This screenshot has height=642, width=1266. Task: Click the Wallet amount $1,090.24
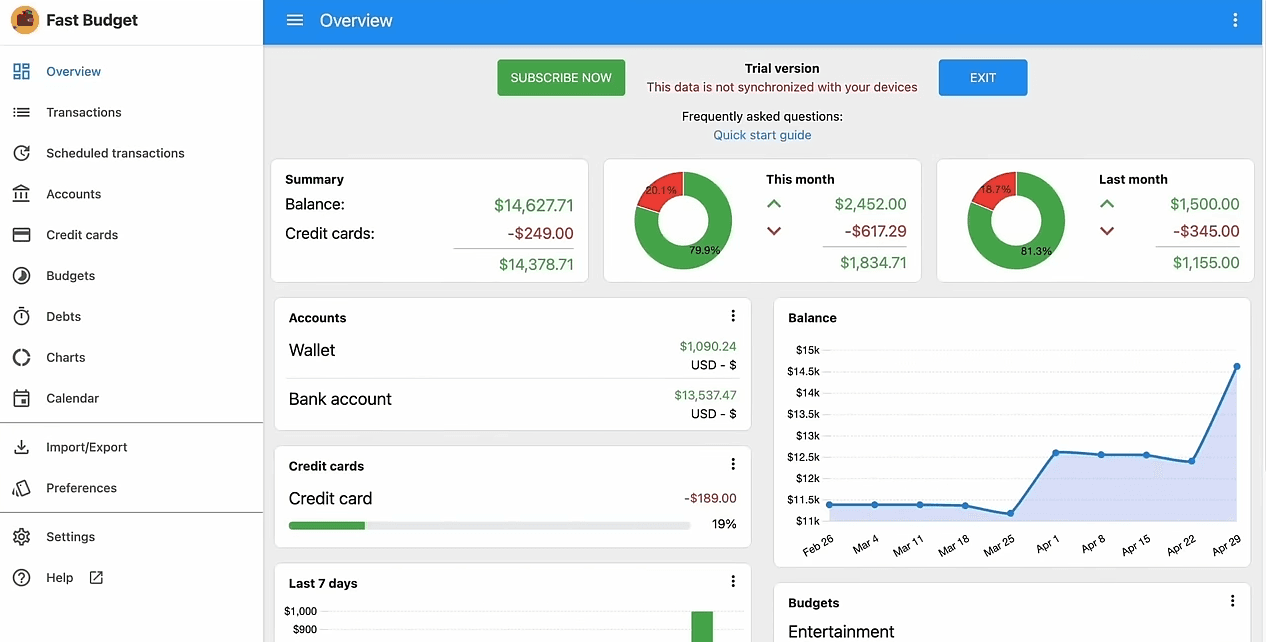point(708,347)
